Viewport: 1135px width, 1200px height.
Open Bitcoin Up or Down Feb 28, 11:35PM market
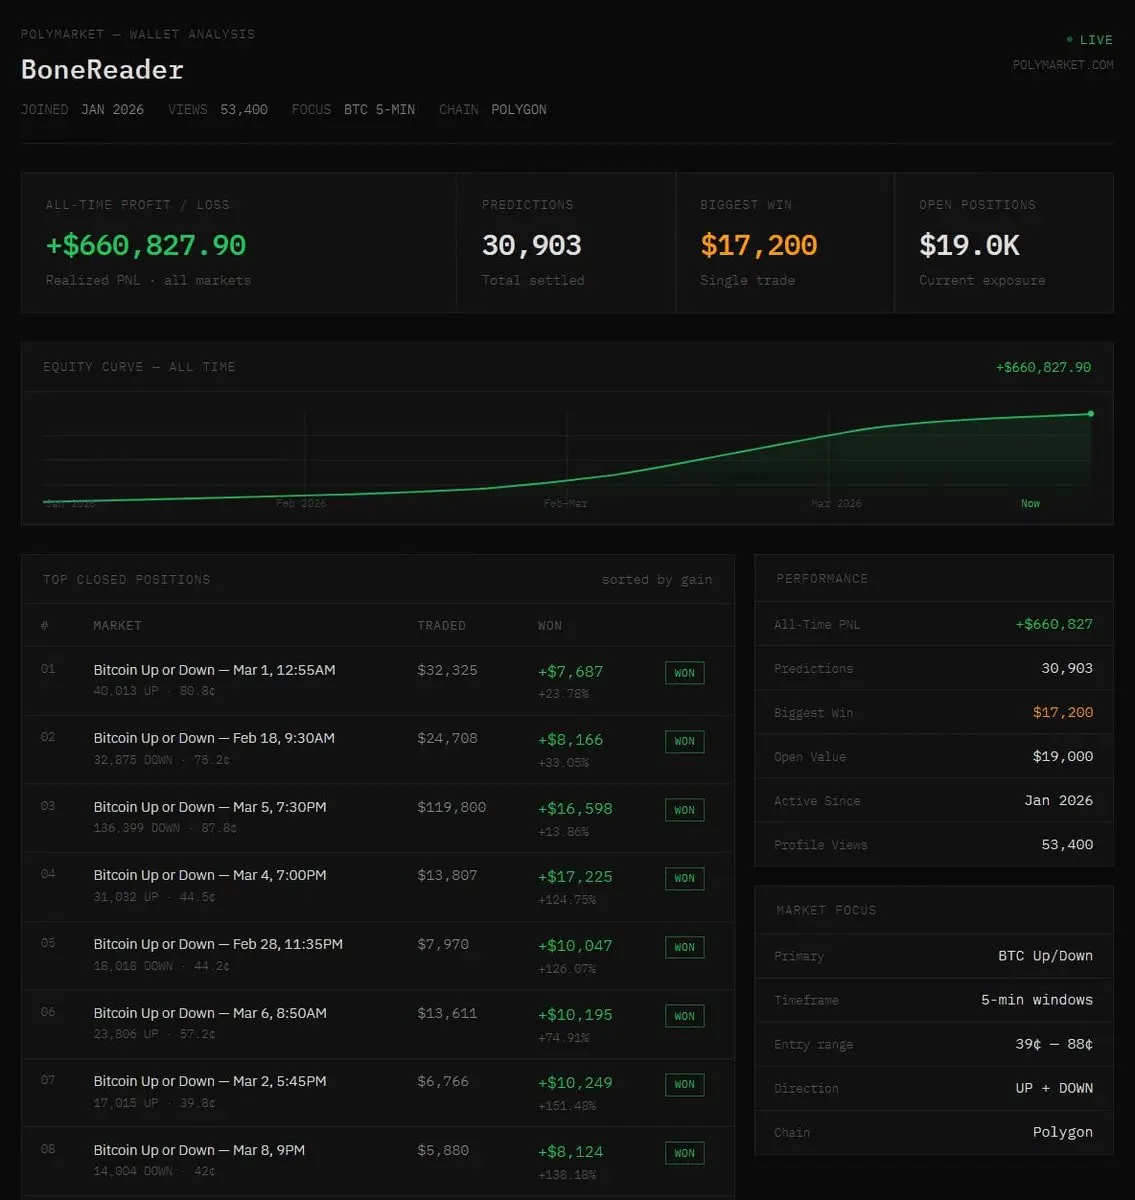[218, 944]
